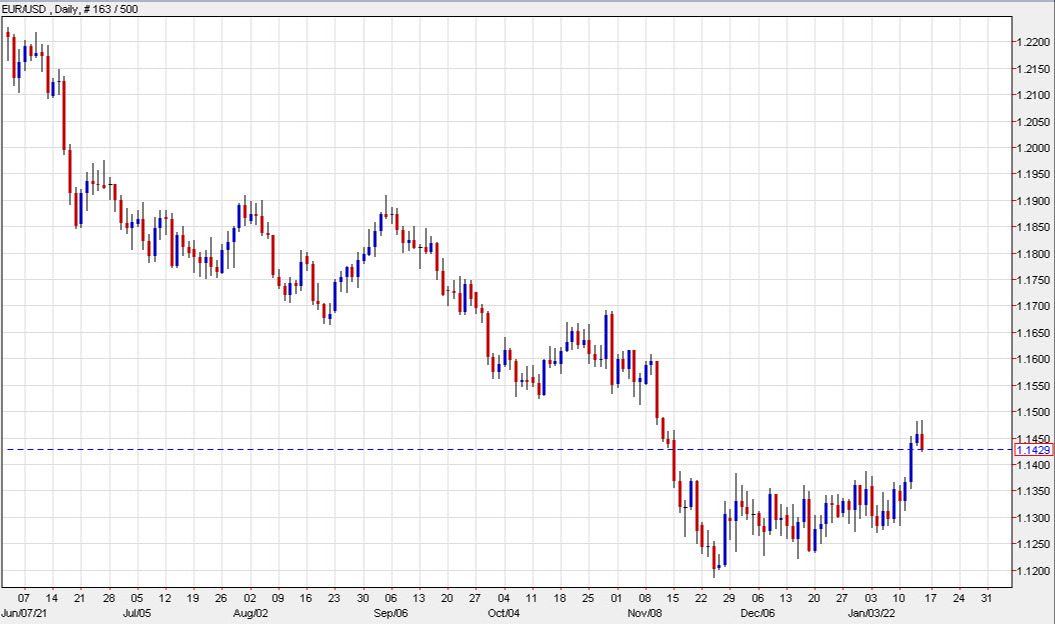Click the EUR/USD Daily chart title

(70, 9)
